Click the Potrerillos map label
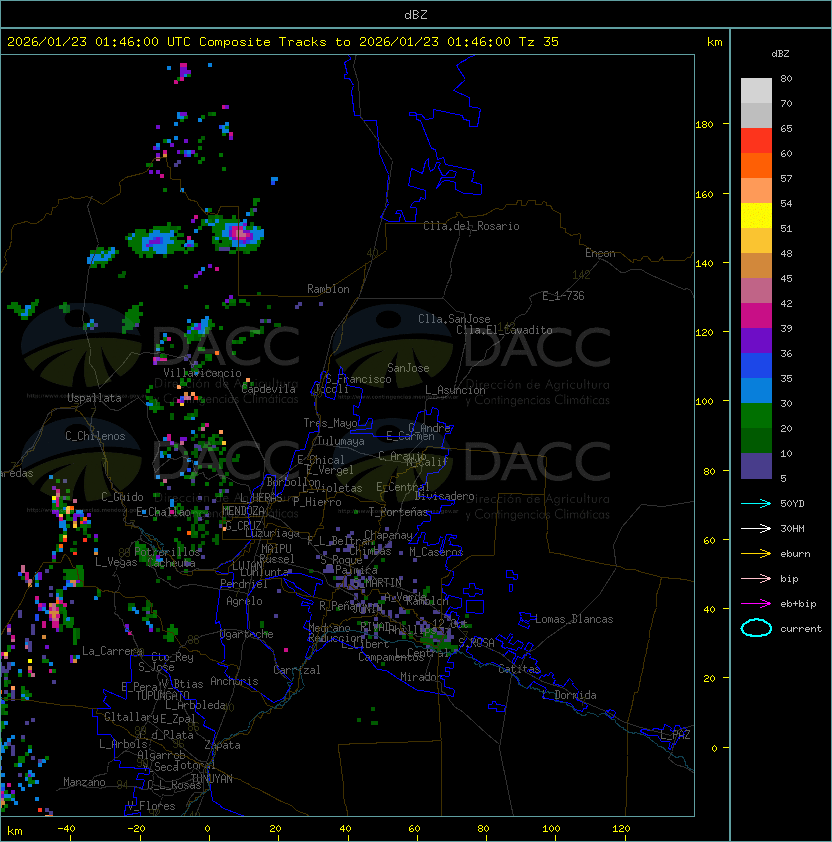This screenshot has height=842, width=832. (167, 552)
